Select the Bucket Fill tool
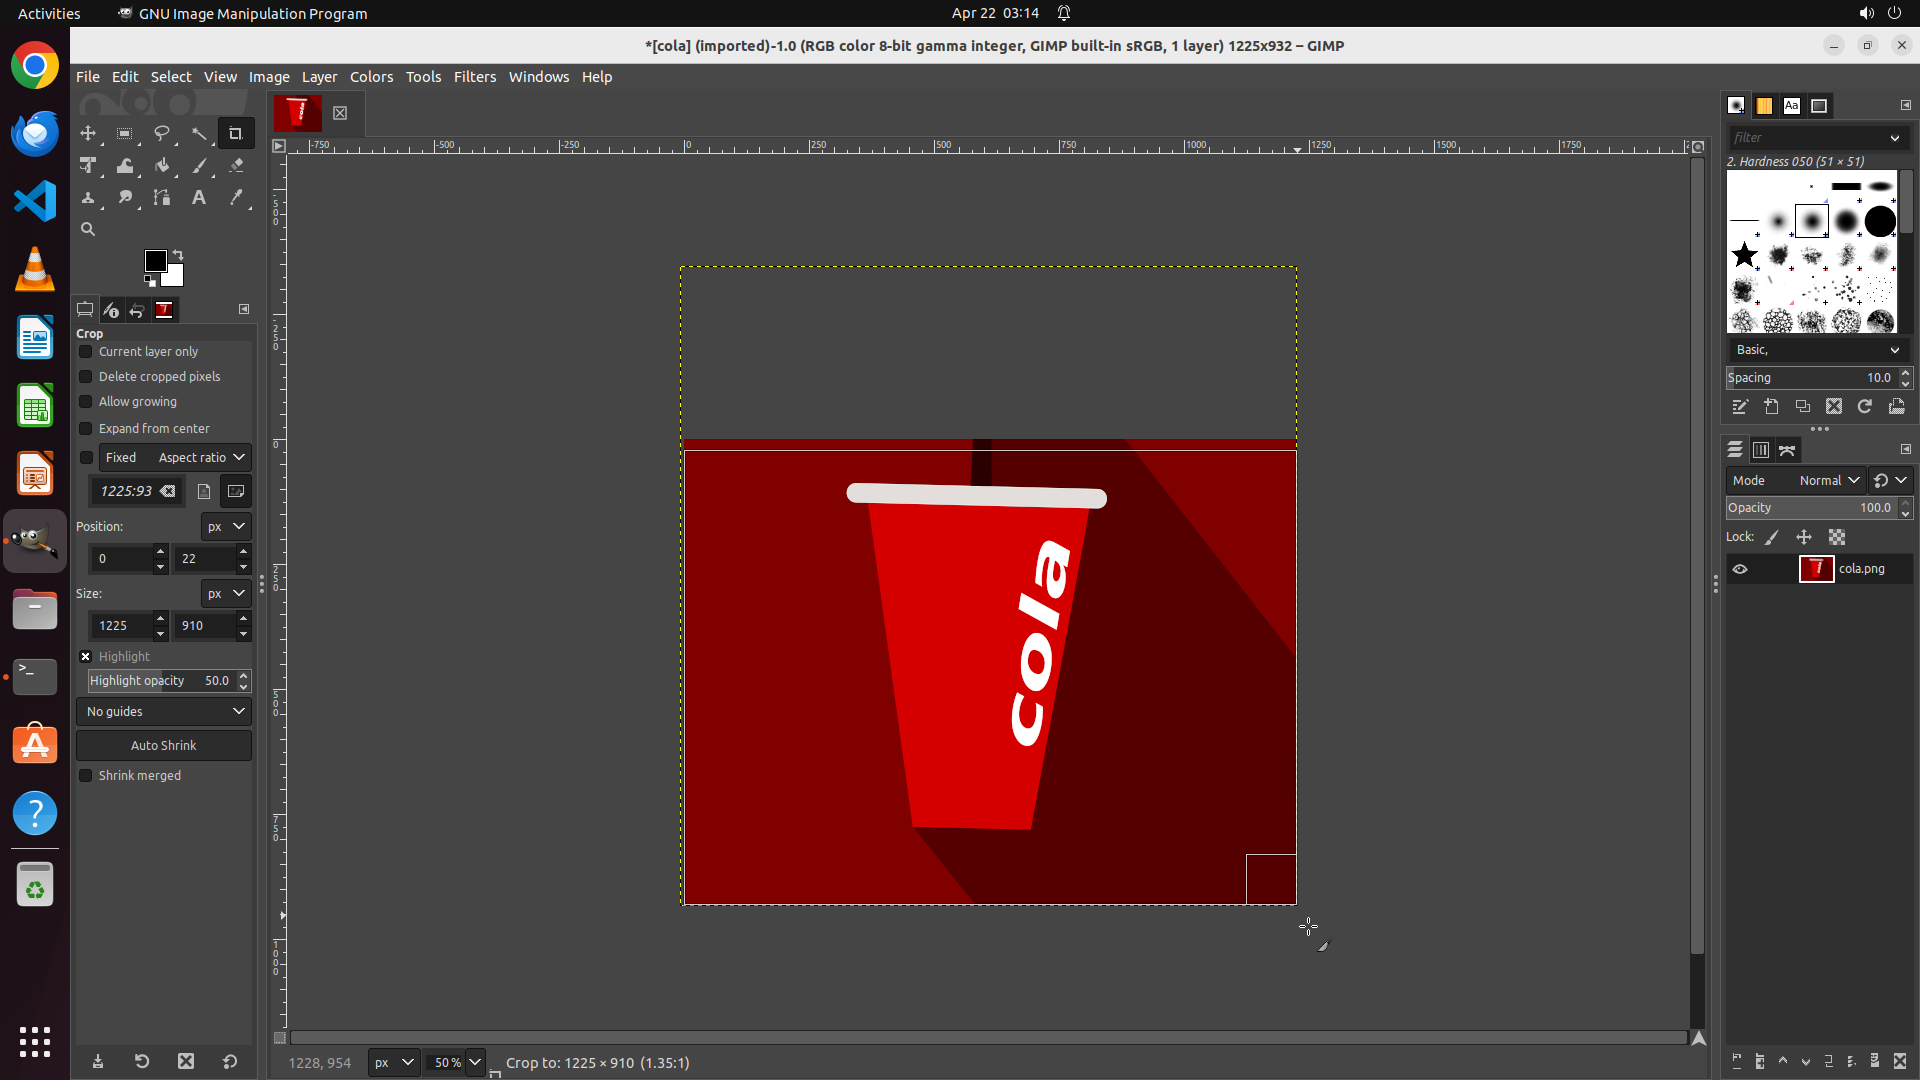 pos(162,166)
